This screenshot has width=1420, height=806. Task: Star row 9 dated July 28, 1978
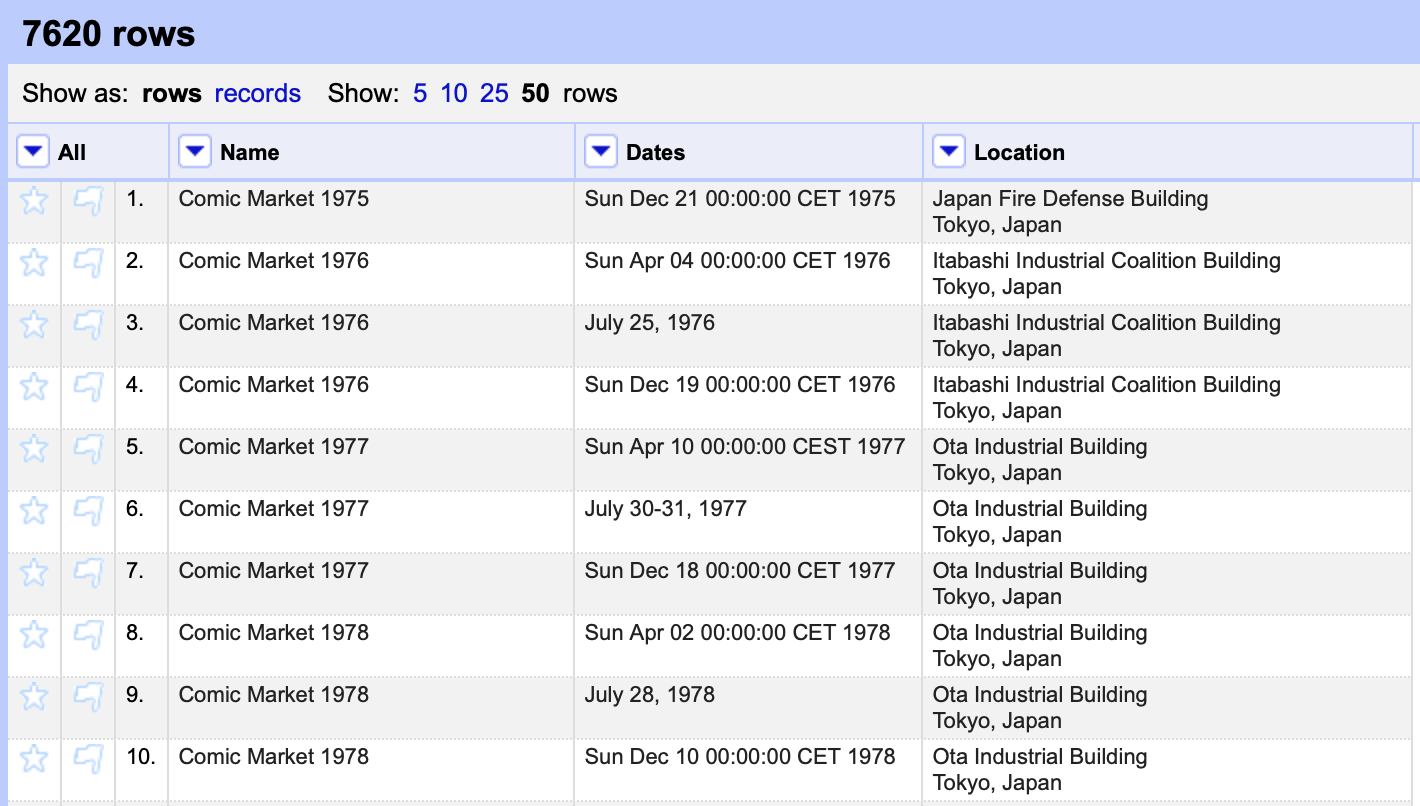pyautogui.click(x=34, y=697)
